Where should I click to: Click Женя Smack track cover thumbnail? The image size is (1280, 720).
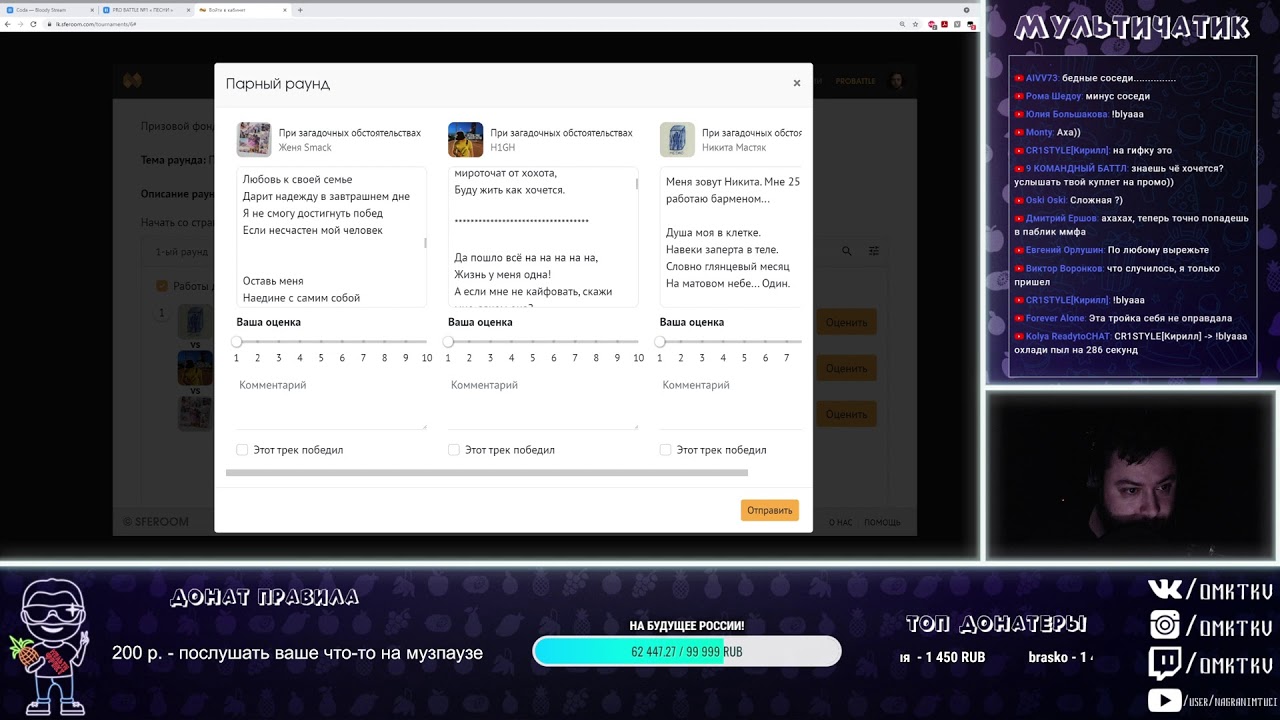[254, 140]
